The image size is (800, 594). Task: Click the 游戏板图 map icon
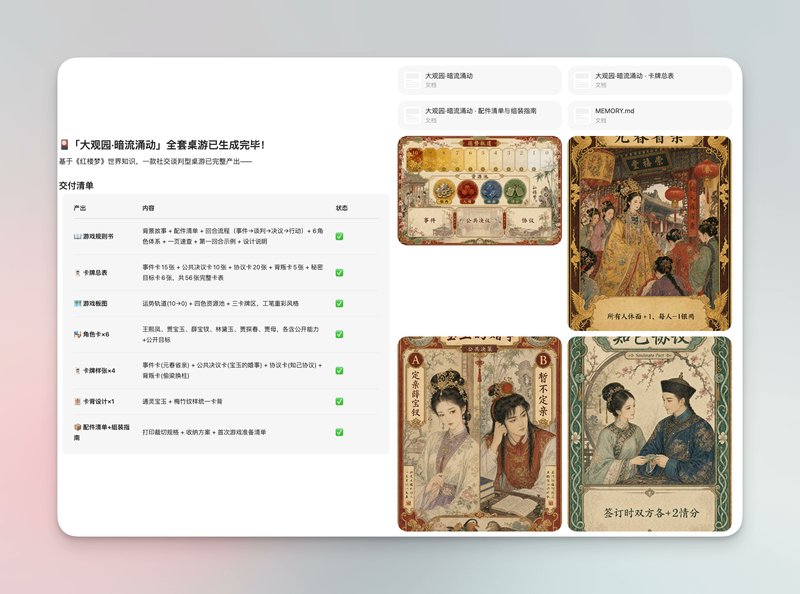78,303
